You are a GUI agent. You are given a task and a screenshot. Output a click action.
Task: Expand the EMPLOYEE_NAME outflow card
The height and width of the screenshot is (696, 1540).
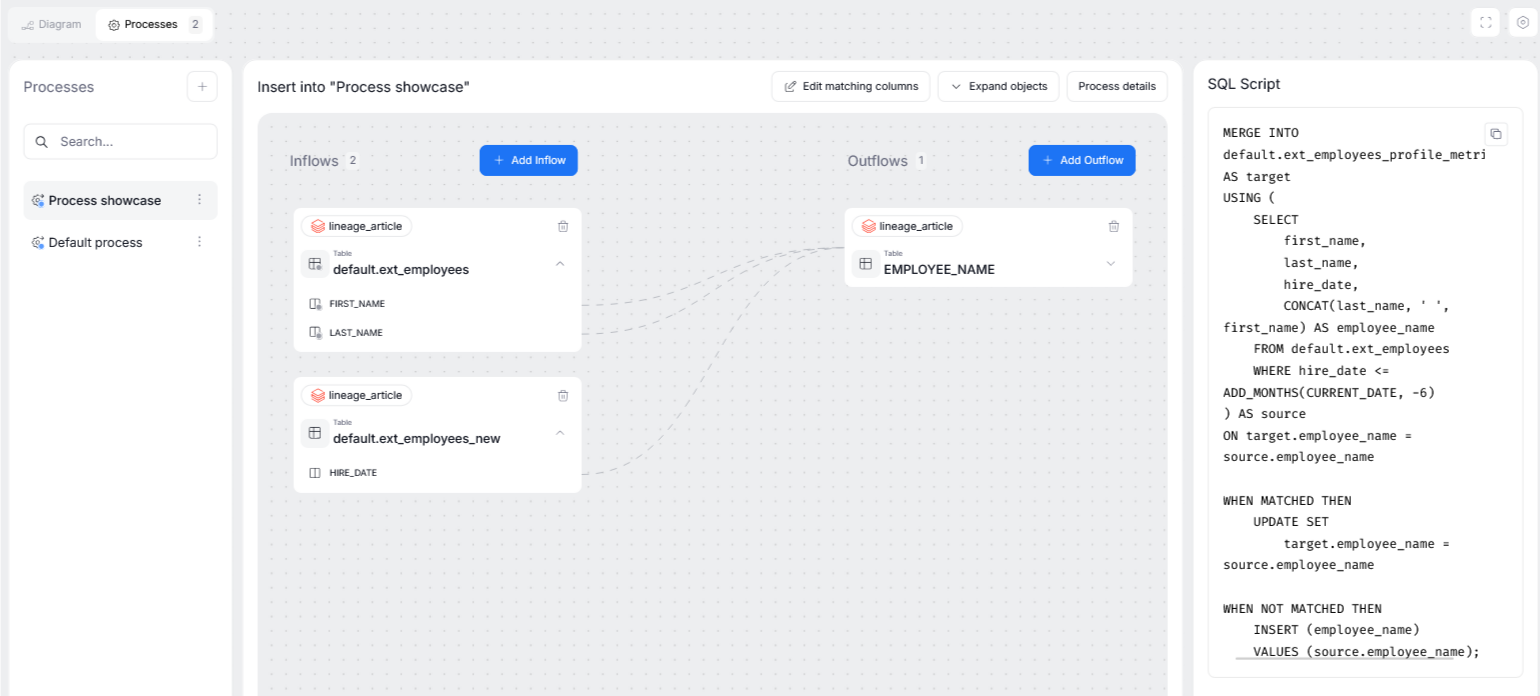(1110, 264)
